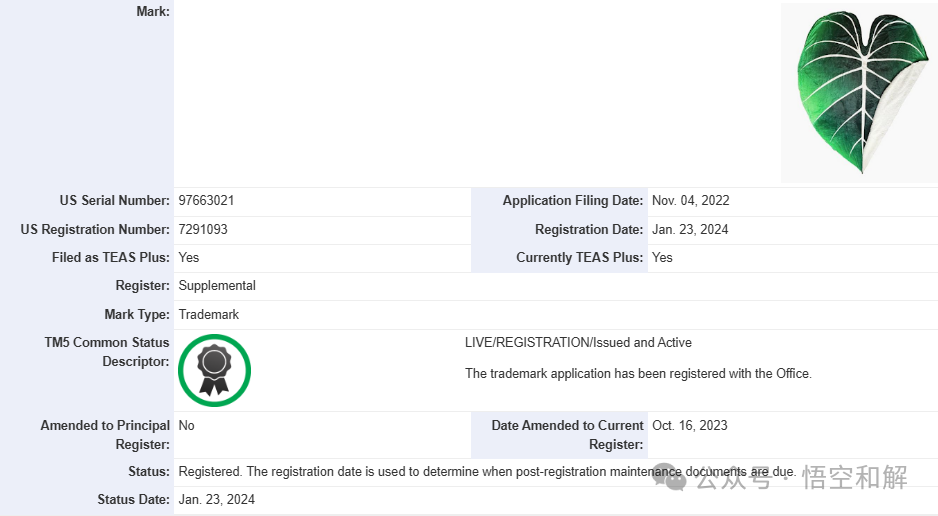Click the Filed as TEAS Plus 'Yes' value
The image size is (938, 516).
pyautogui.click(x=189, y=257)
